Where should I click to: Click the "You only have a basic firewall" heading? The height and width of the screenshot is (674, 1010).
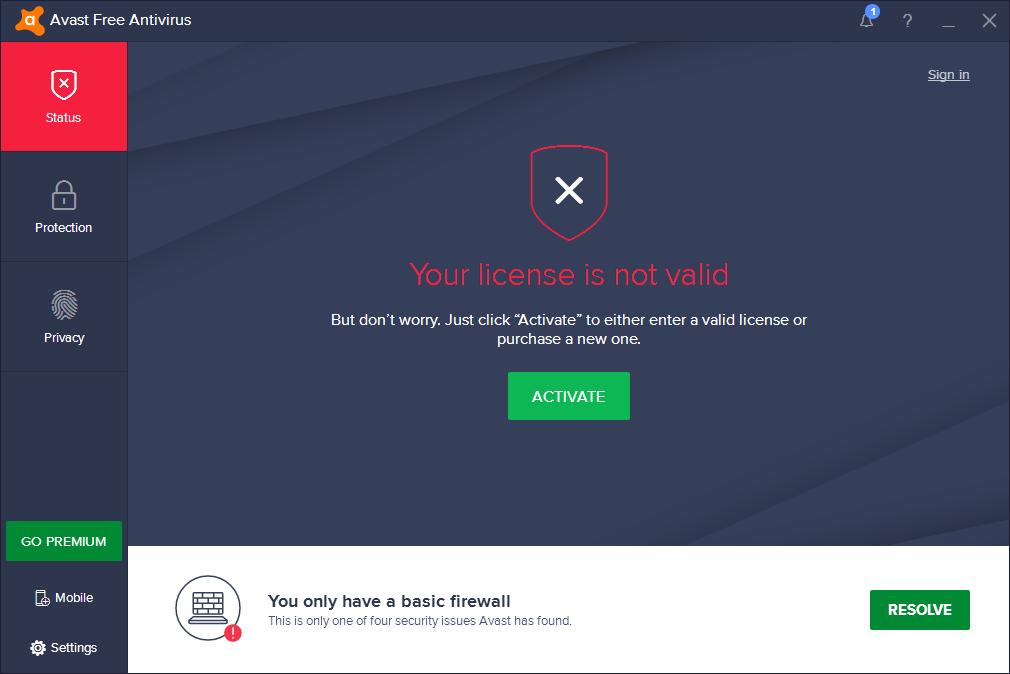pyautogui.click(x=389, y=601)
